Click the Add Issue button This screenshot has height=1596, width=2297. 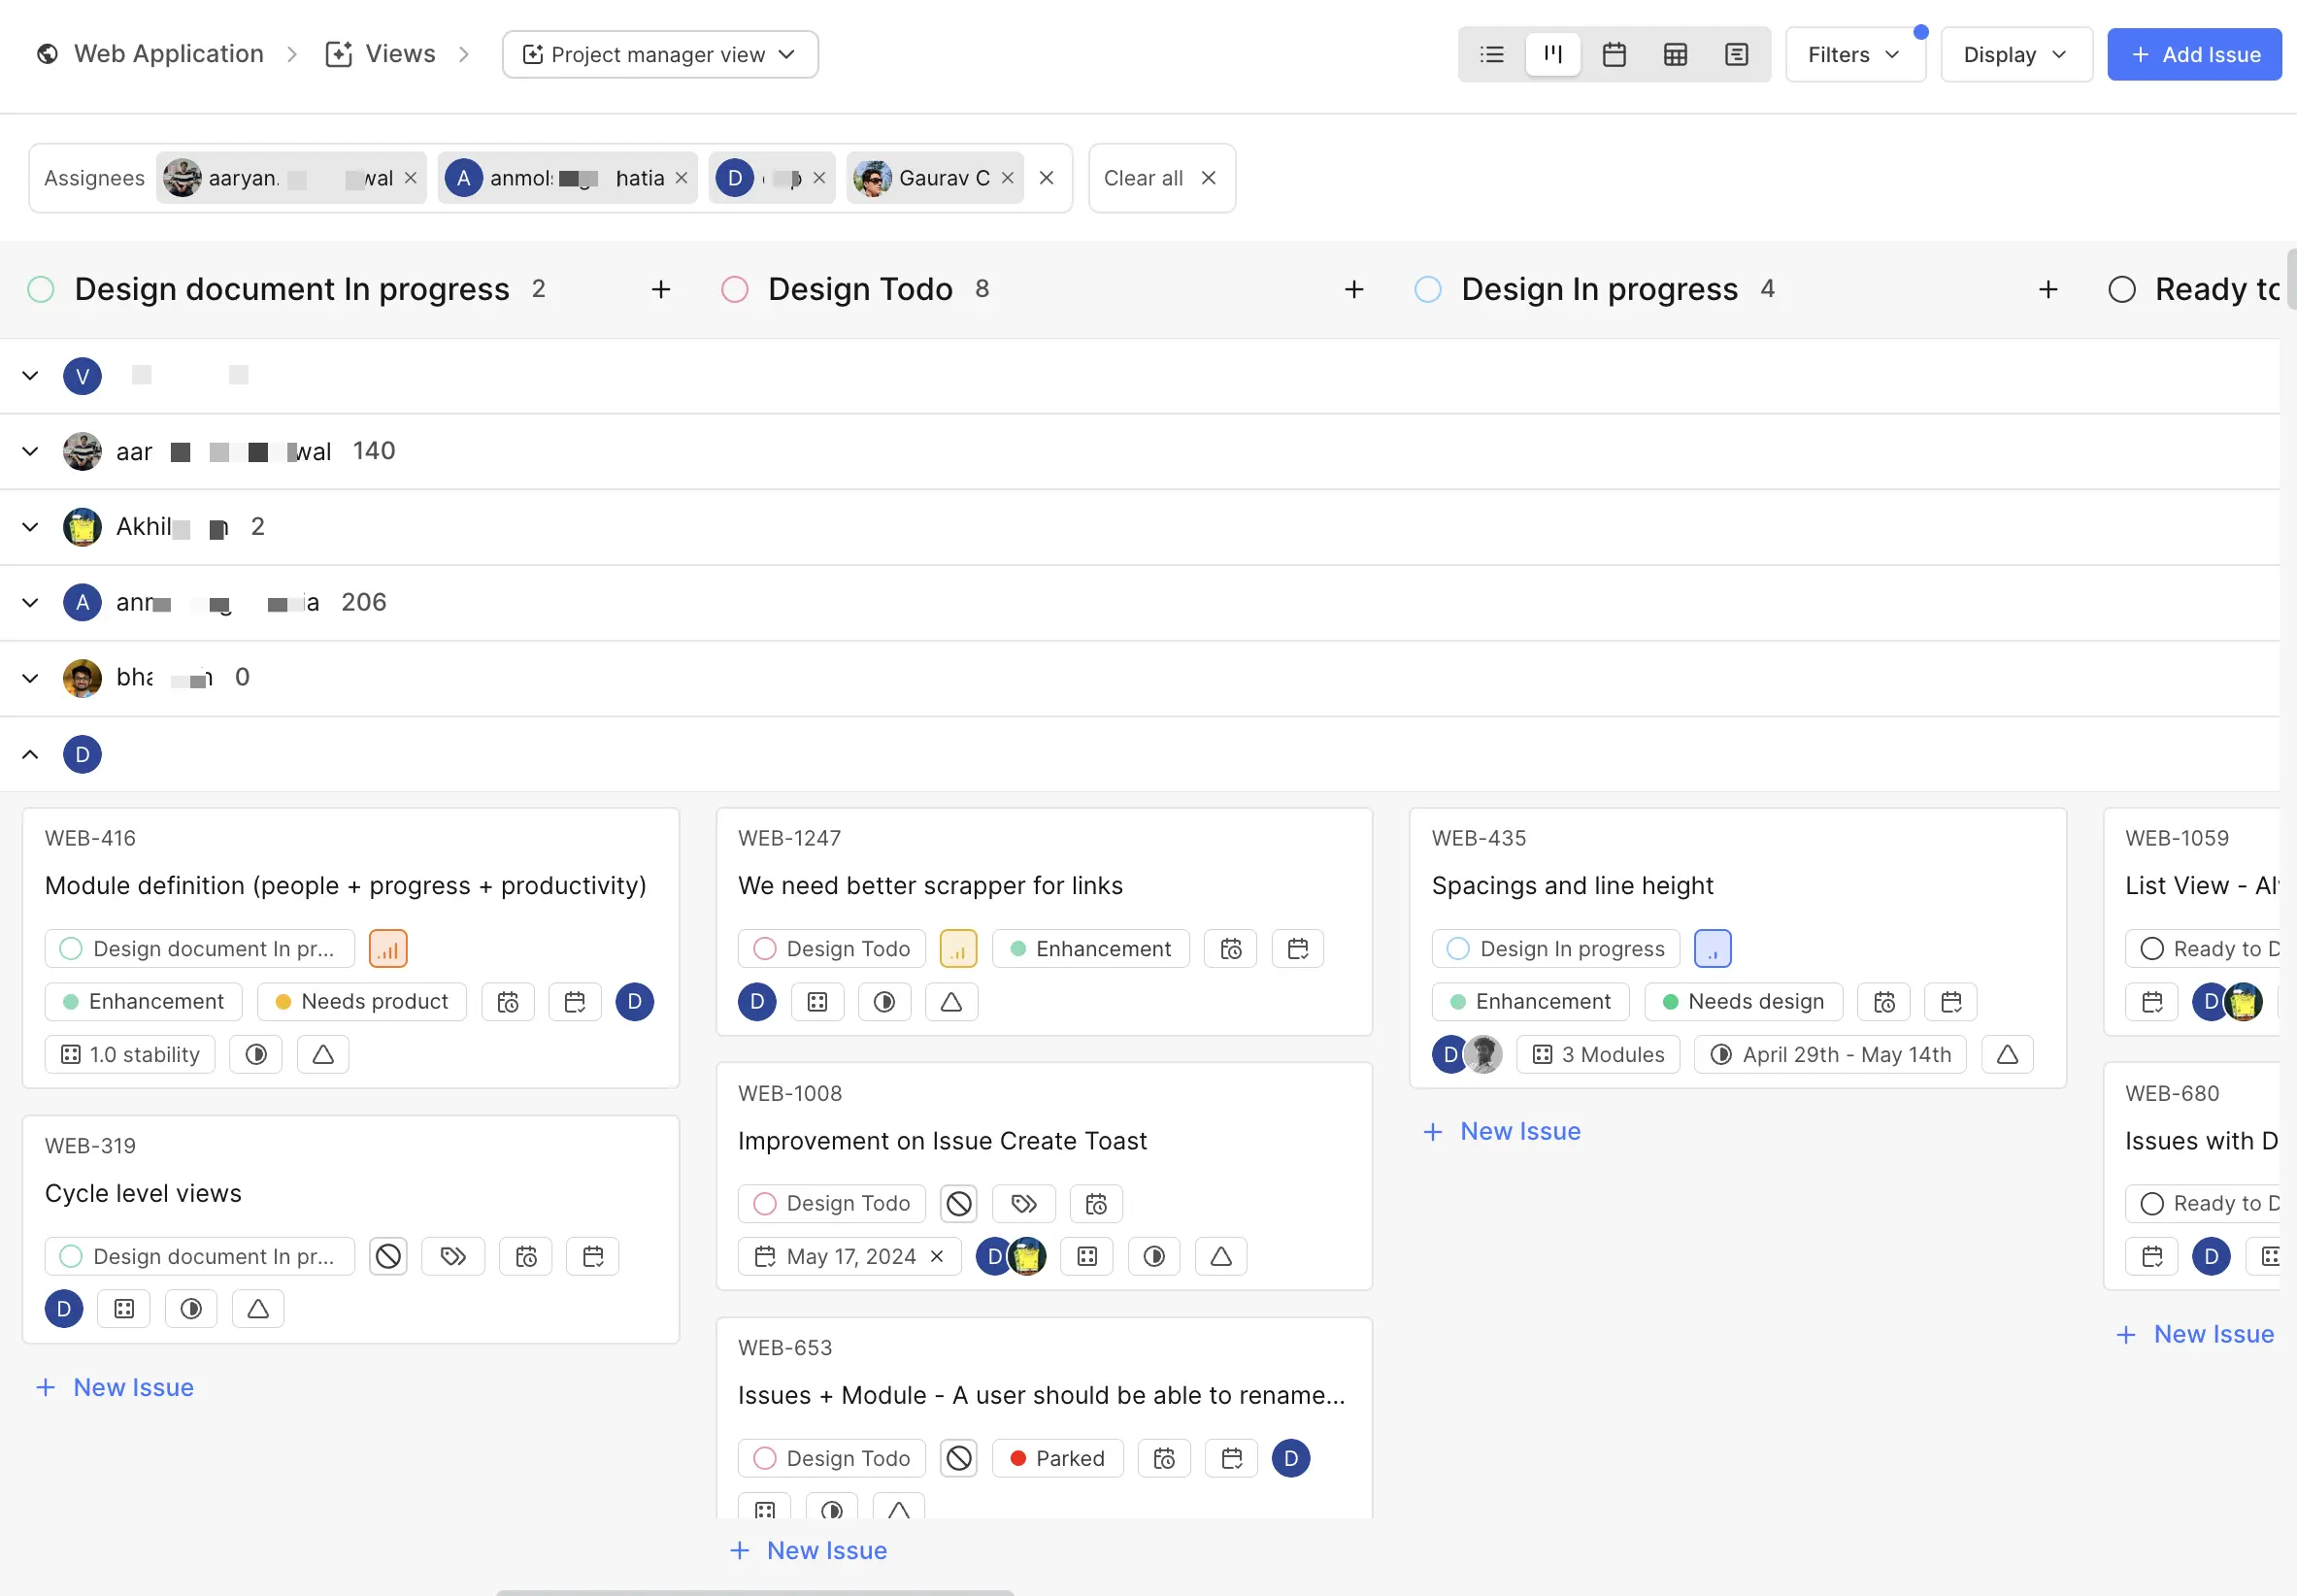(x=2194, y=54)
